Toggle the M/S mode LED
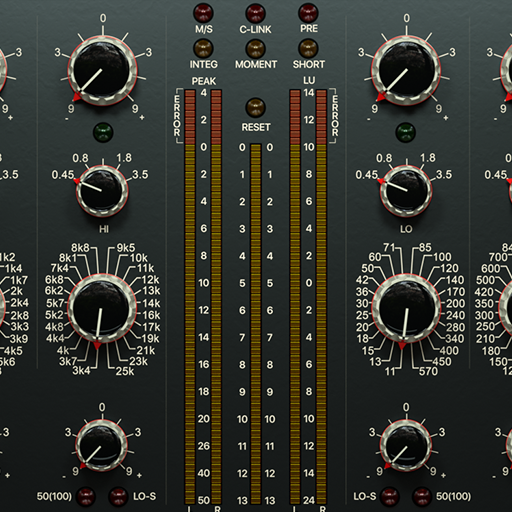Screen dimensions: 512x512 coord(203,13)
